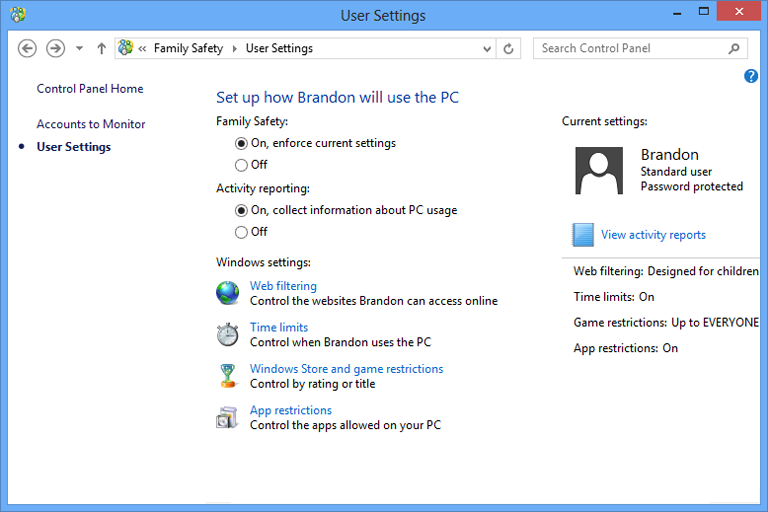Screen dimensions: 768x512
Task: Click the activity reports notebook icon
Action: [583, 235]
